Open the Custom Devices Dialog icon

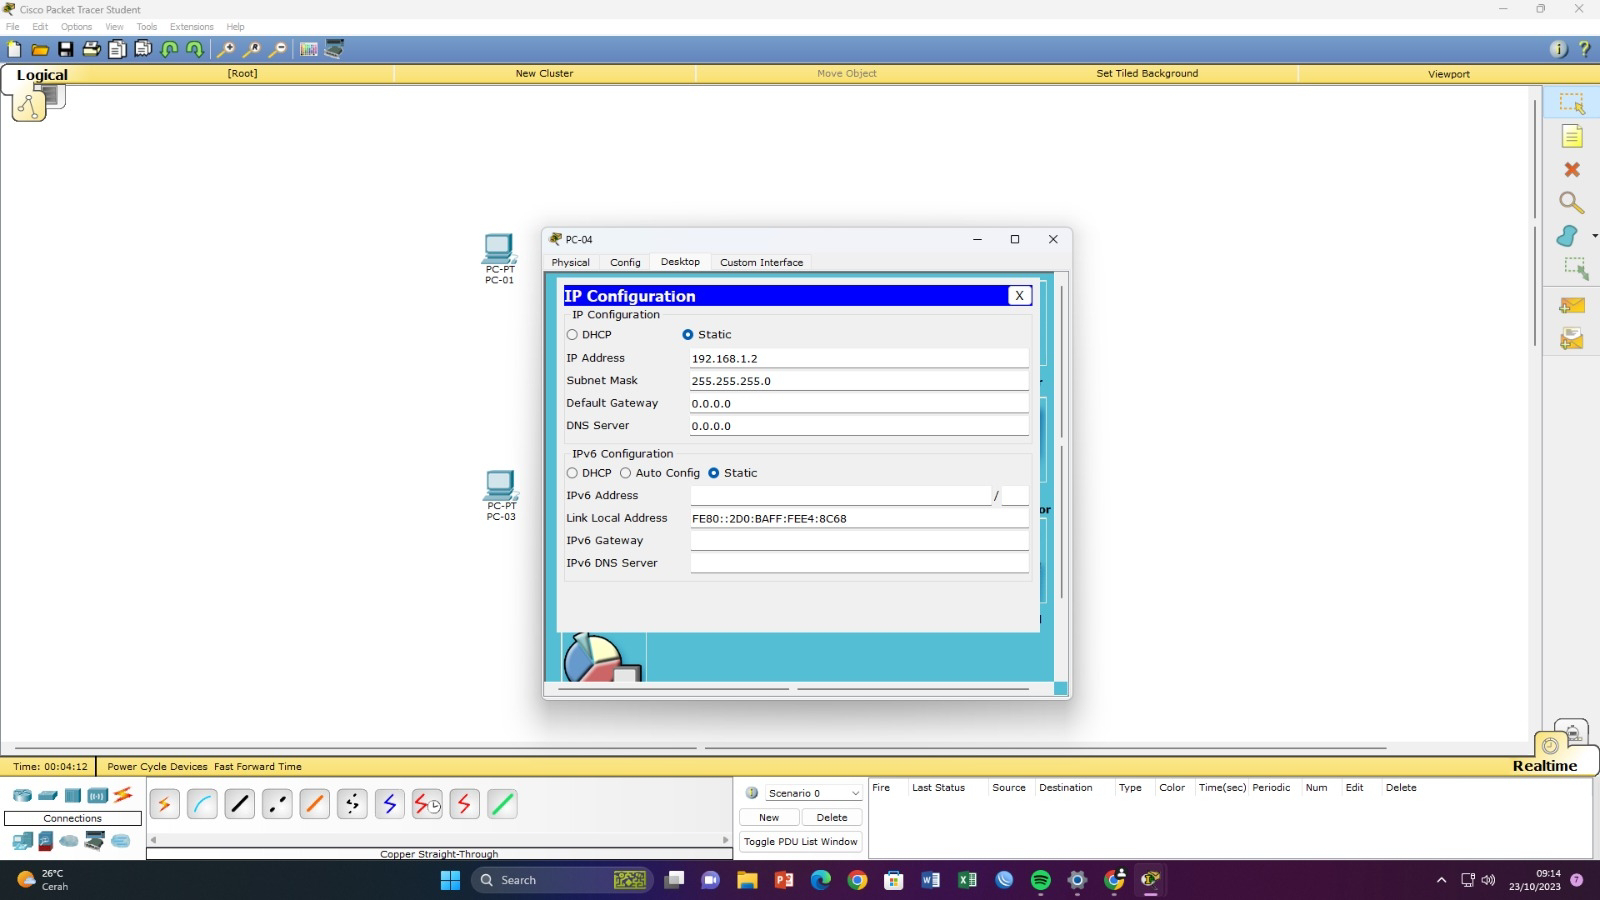coord(334,49)
